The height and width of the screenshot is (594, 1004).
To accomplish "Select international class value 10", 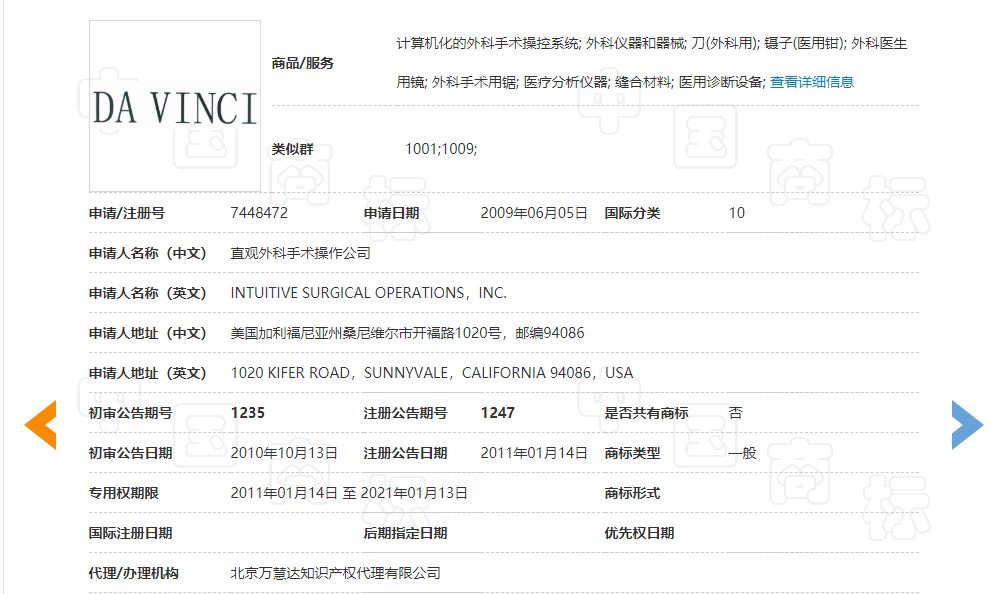I will 736,213.
